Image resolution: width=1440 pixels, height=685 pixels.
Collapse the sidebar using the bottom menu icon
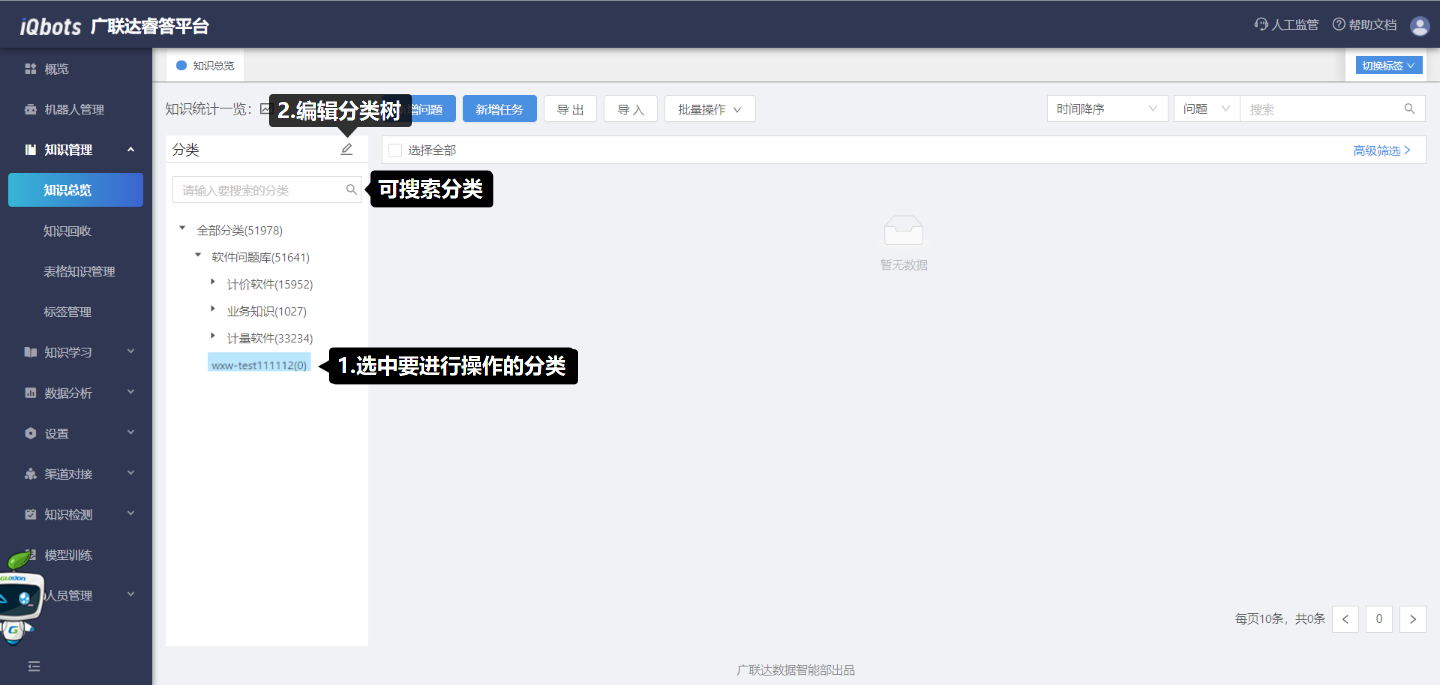point(34,666)
